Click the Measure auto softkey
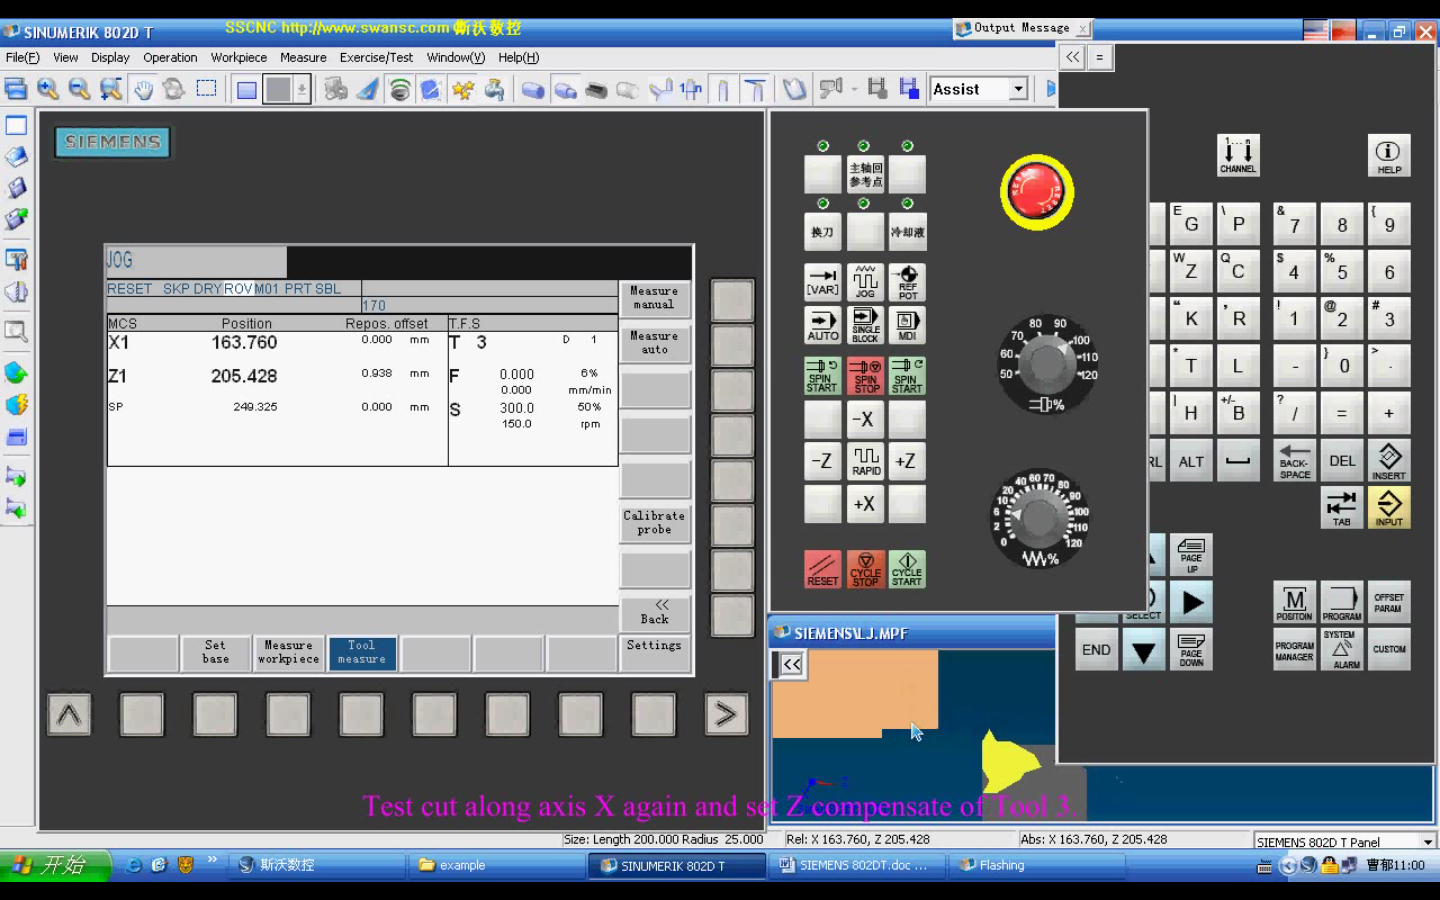The image size is (1440, 900). tap(654, 343)
